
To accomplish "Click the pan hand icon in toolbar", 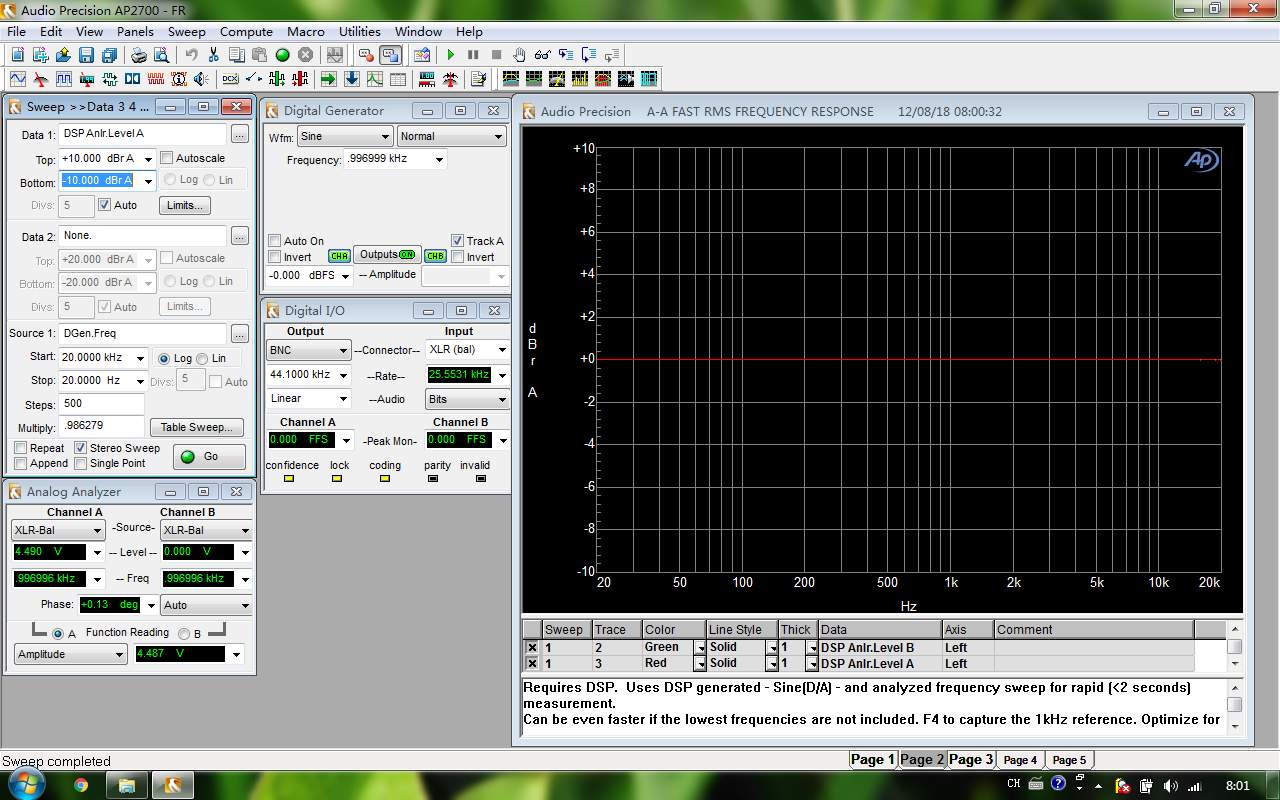I will click(x=519, y=55).
